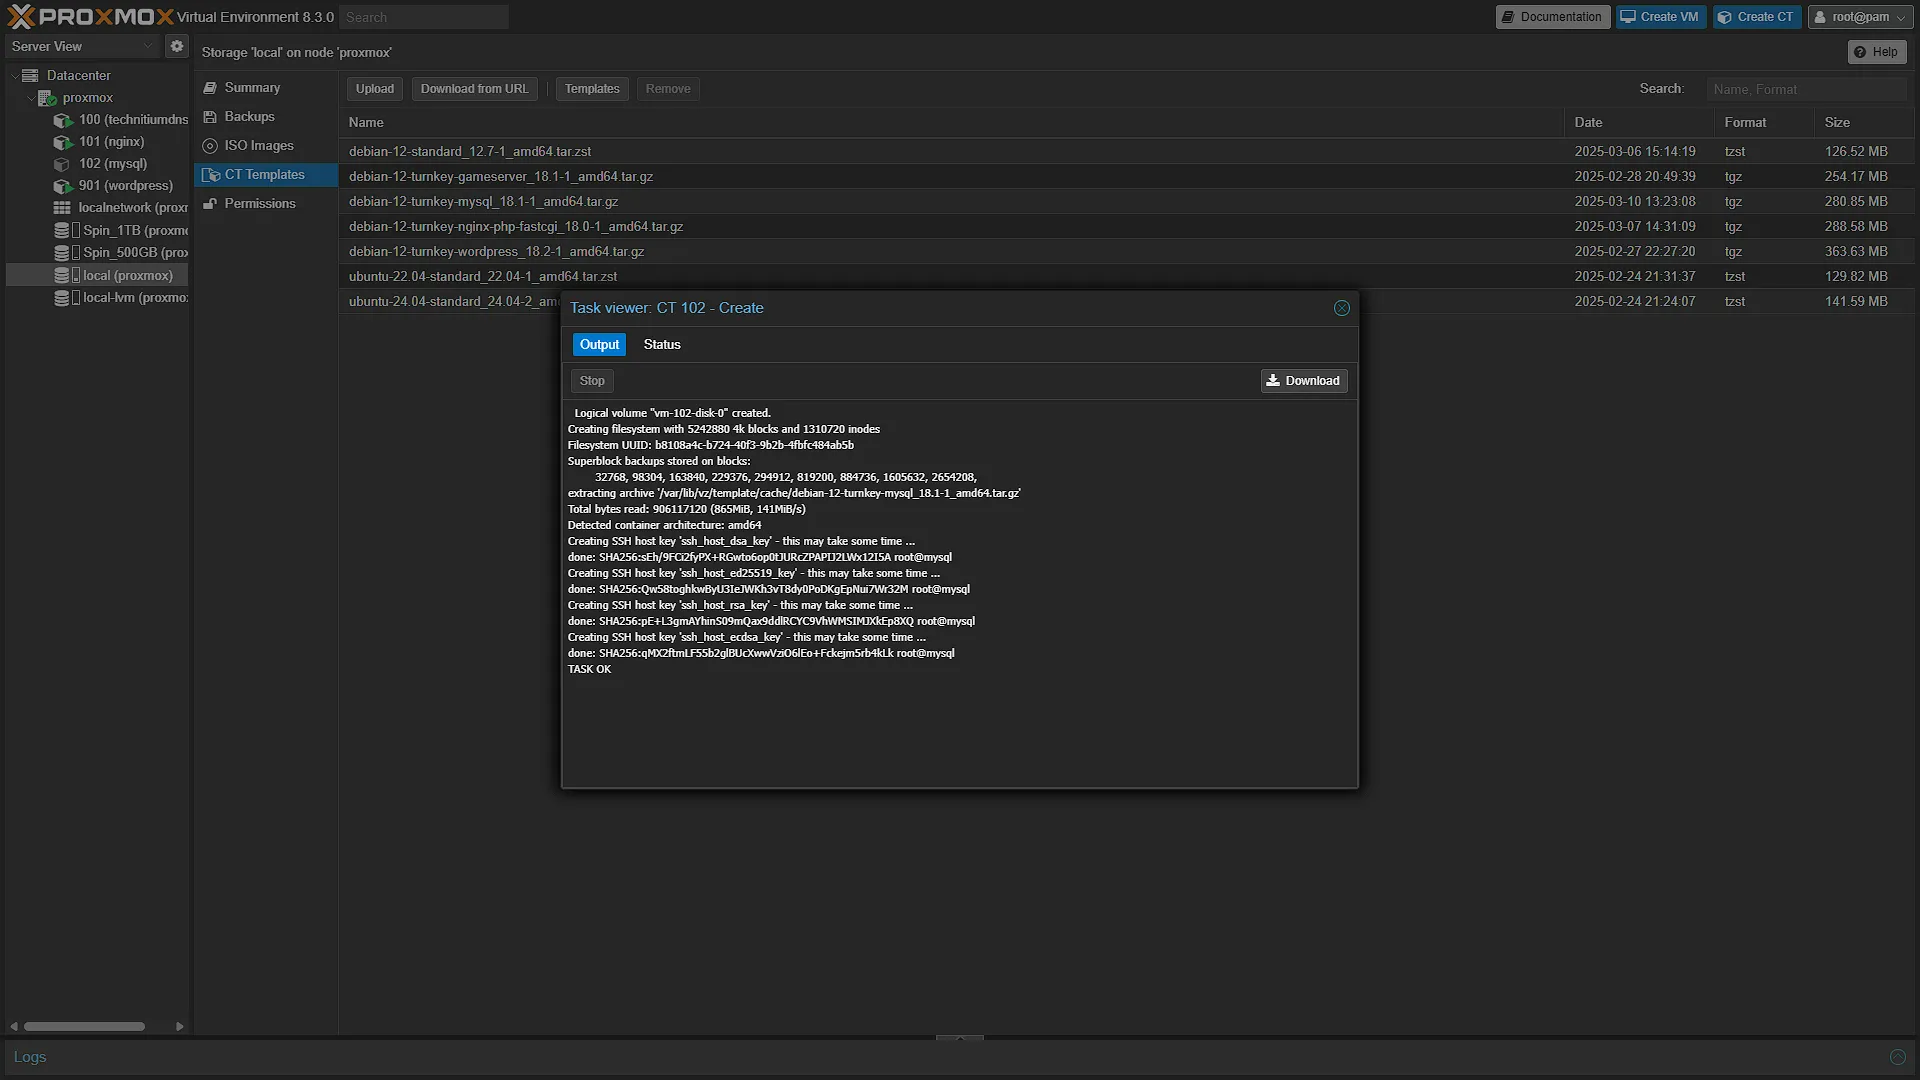
Task: Click the Upload button
Action: coord(375,89)
